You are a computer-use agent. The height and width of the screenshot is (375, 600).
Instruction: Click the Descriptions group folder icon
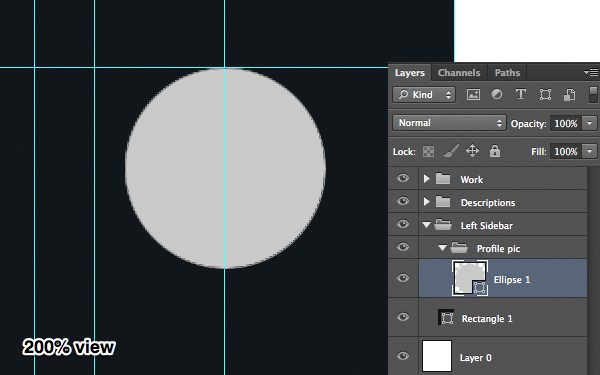pos(443,202)
